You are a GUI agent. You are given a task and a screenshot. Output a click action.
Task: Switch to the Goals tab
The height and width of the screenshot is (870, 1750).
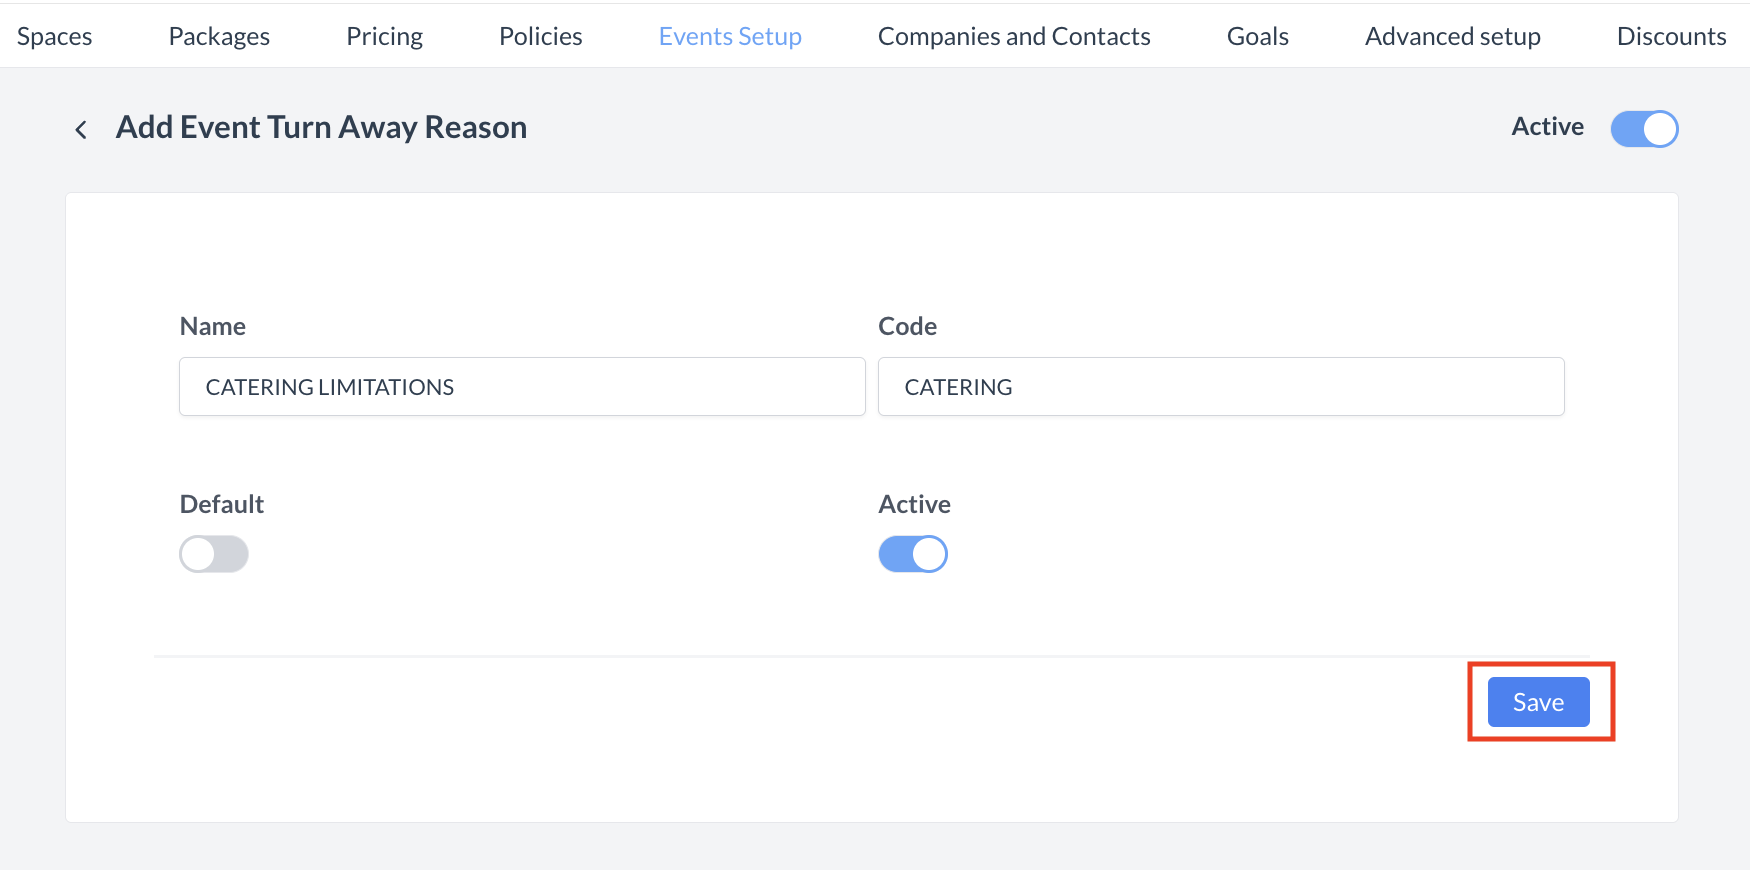point(1257,37)
